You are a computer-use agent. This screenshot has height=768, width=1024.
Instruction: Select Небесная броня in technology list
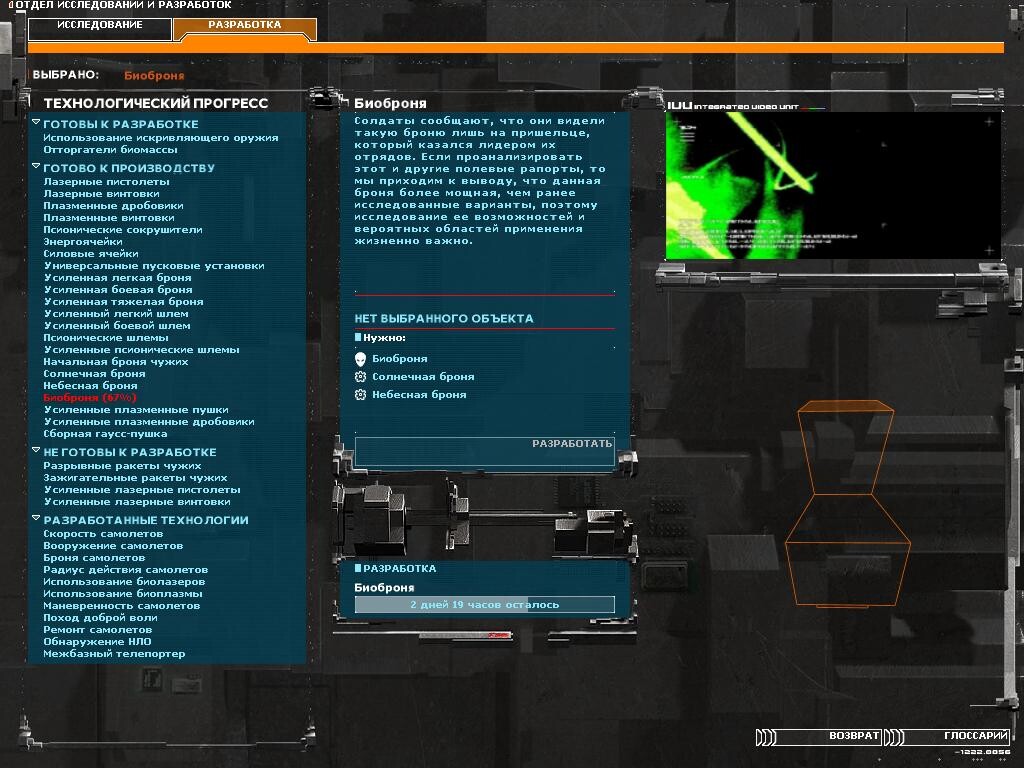click(90, 386)
